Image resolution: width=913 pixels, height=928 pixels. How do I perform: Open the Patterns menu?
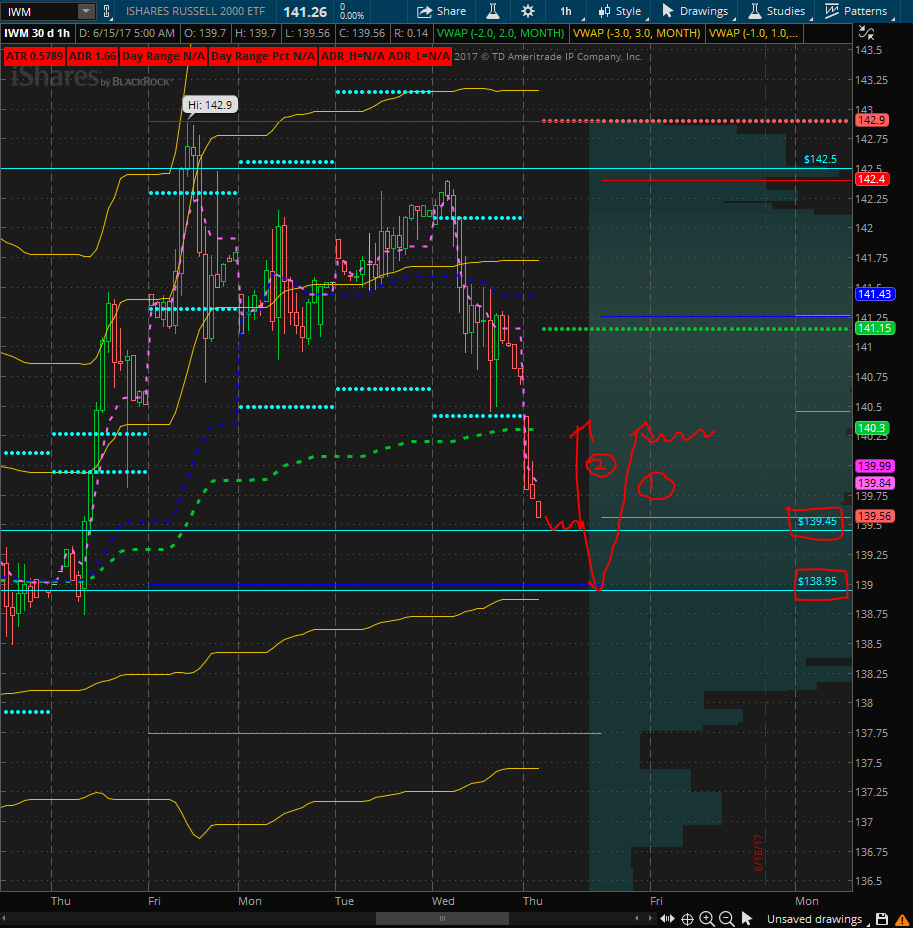(857, 11)
